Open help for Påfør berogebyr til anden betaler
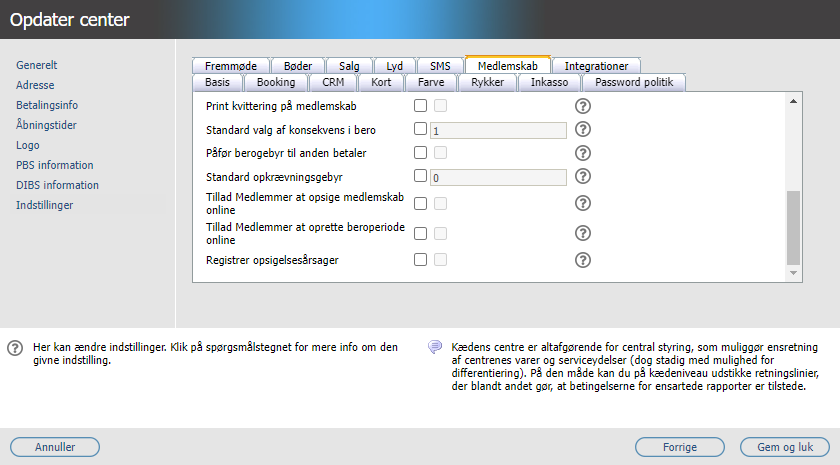840x465 pixels. [583, 153]
